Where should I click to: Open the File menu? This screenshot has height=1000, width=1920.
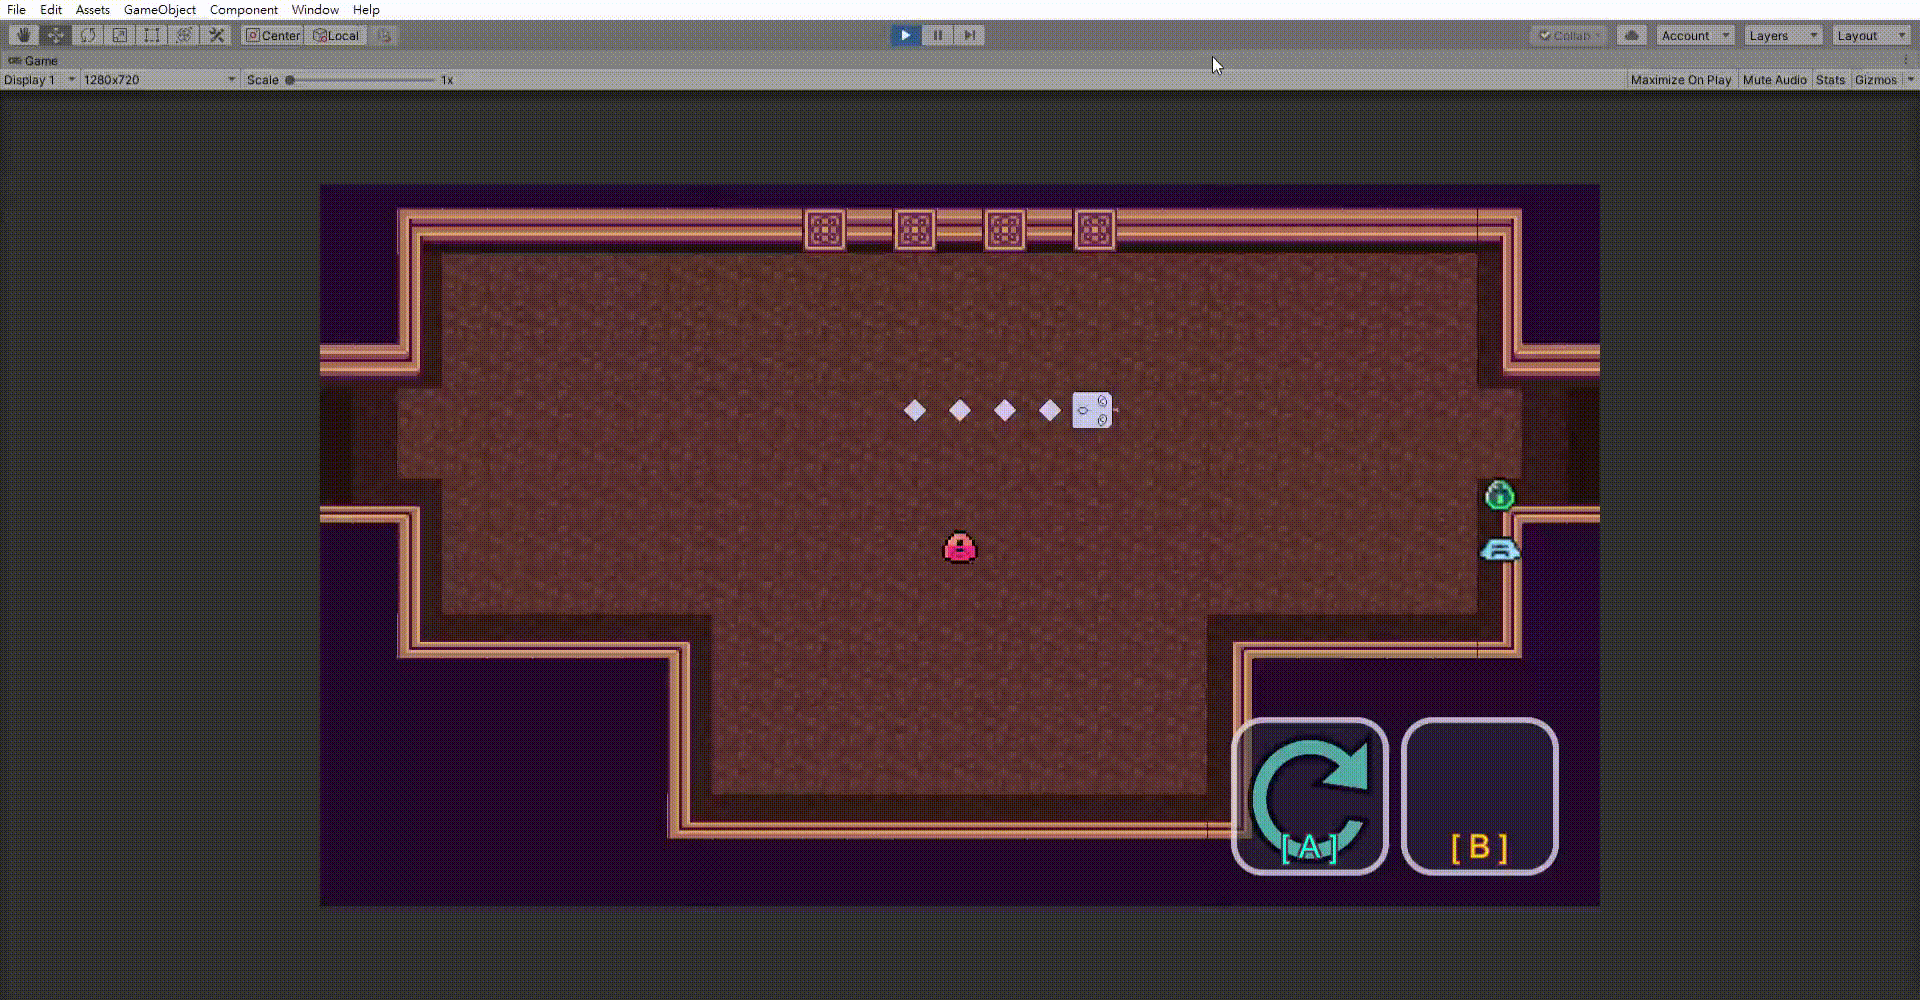tap(16, 9)
